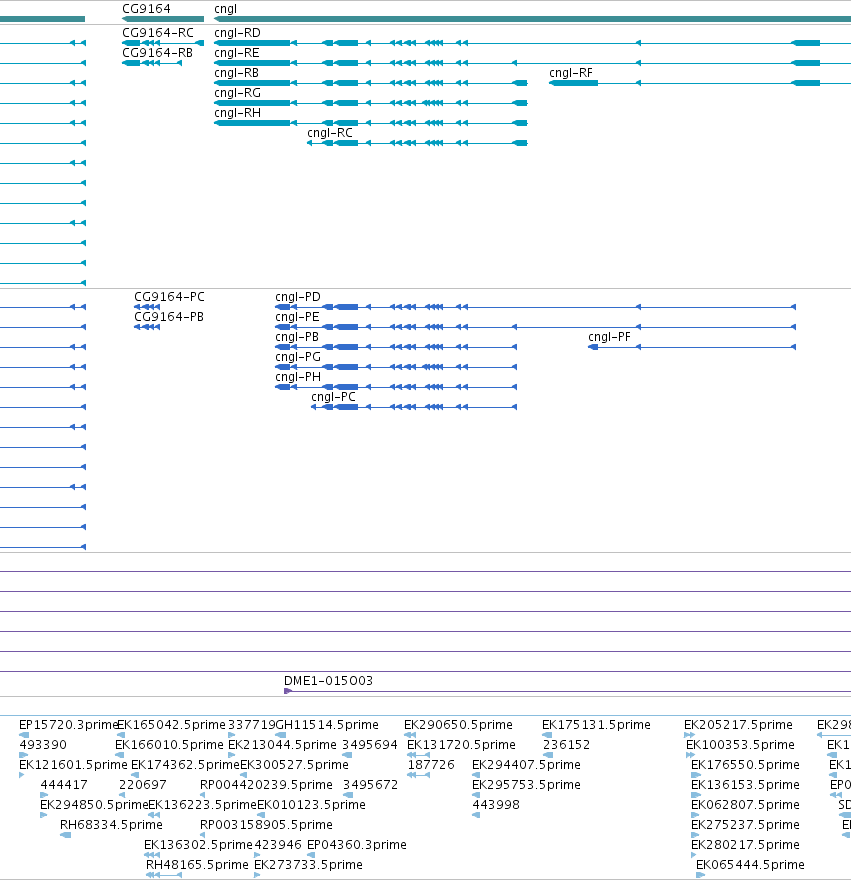Screen dimensions: 851x880
Task: Select the 443998 feature label
Action: [x=496, y=805]
